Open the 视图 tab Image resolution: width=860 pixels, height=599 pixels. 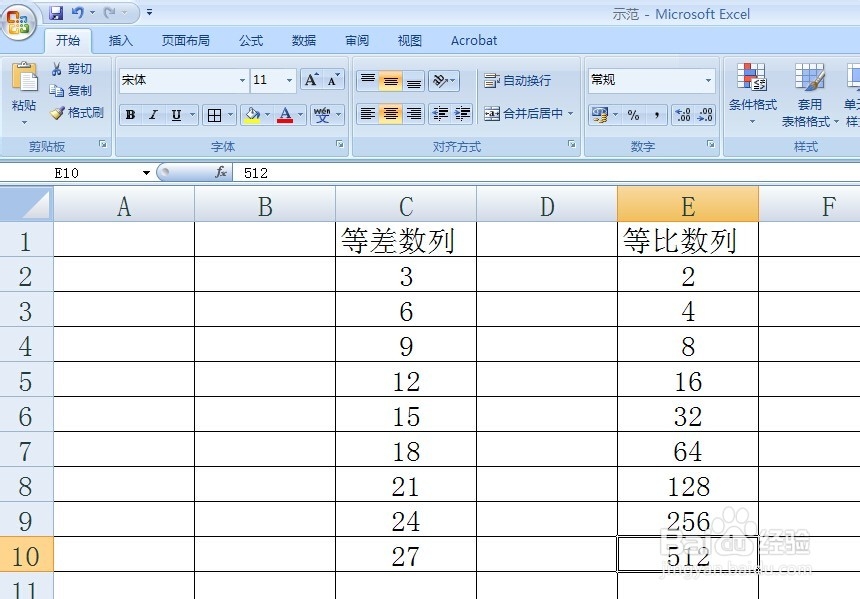[x=410, y=41]
